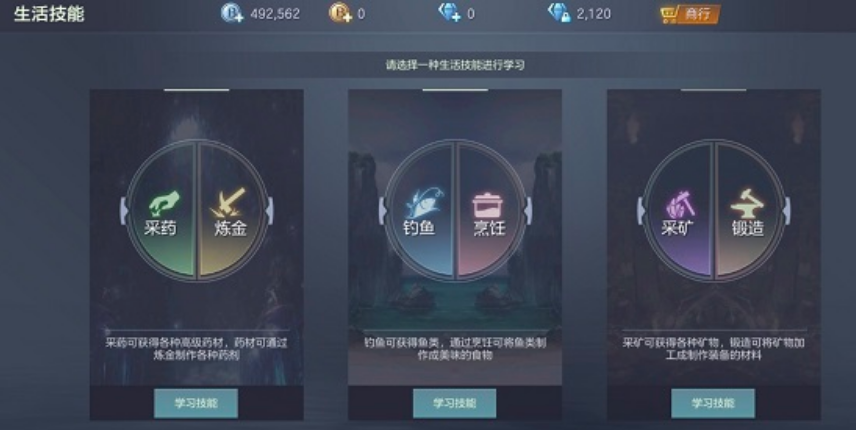The image size is (856, 430).
Task: Click the right arrow on the fishing-cooking circle
Action: [528, 211]
